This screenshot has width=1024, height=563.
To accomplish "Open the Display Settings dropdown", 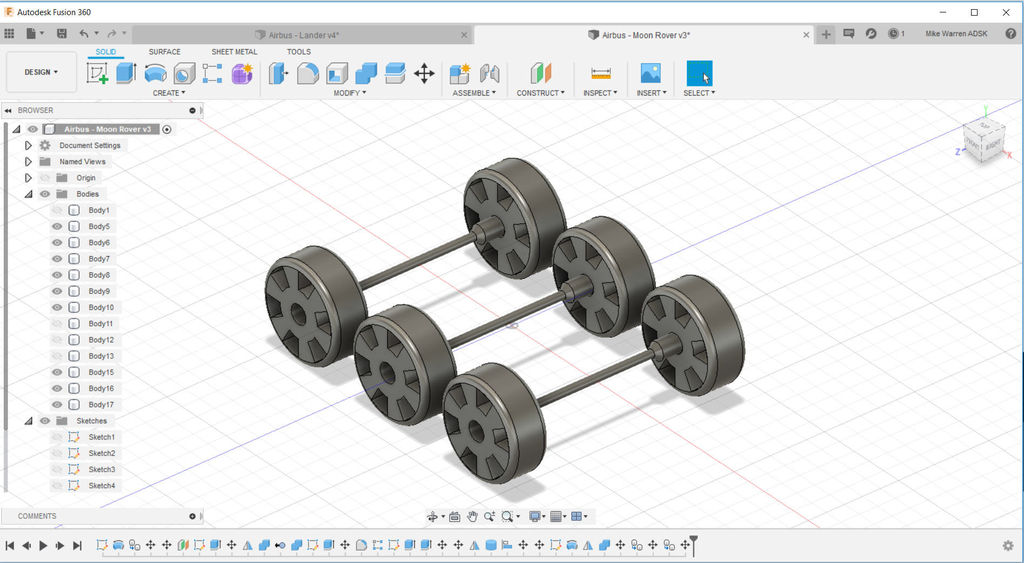I will [x=539, y=517].
